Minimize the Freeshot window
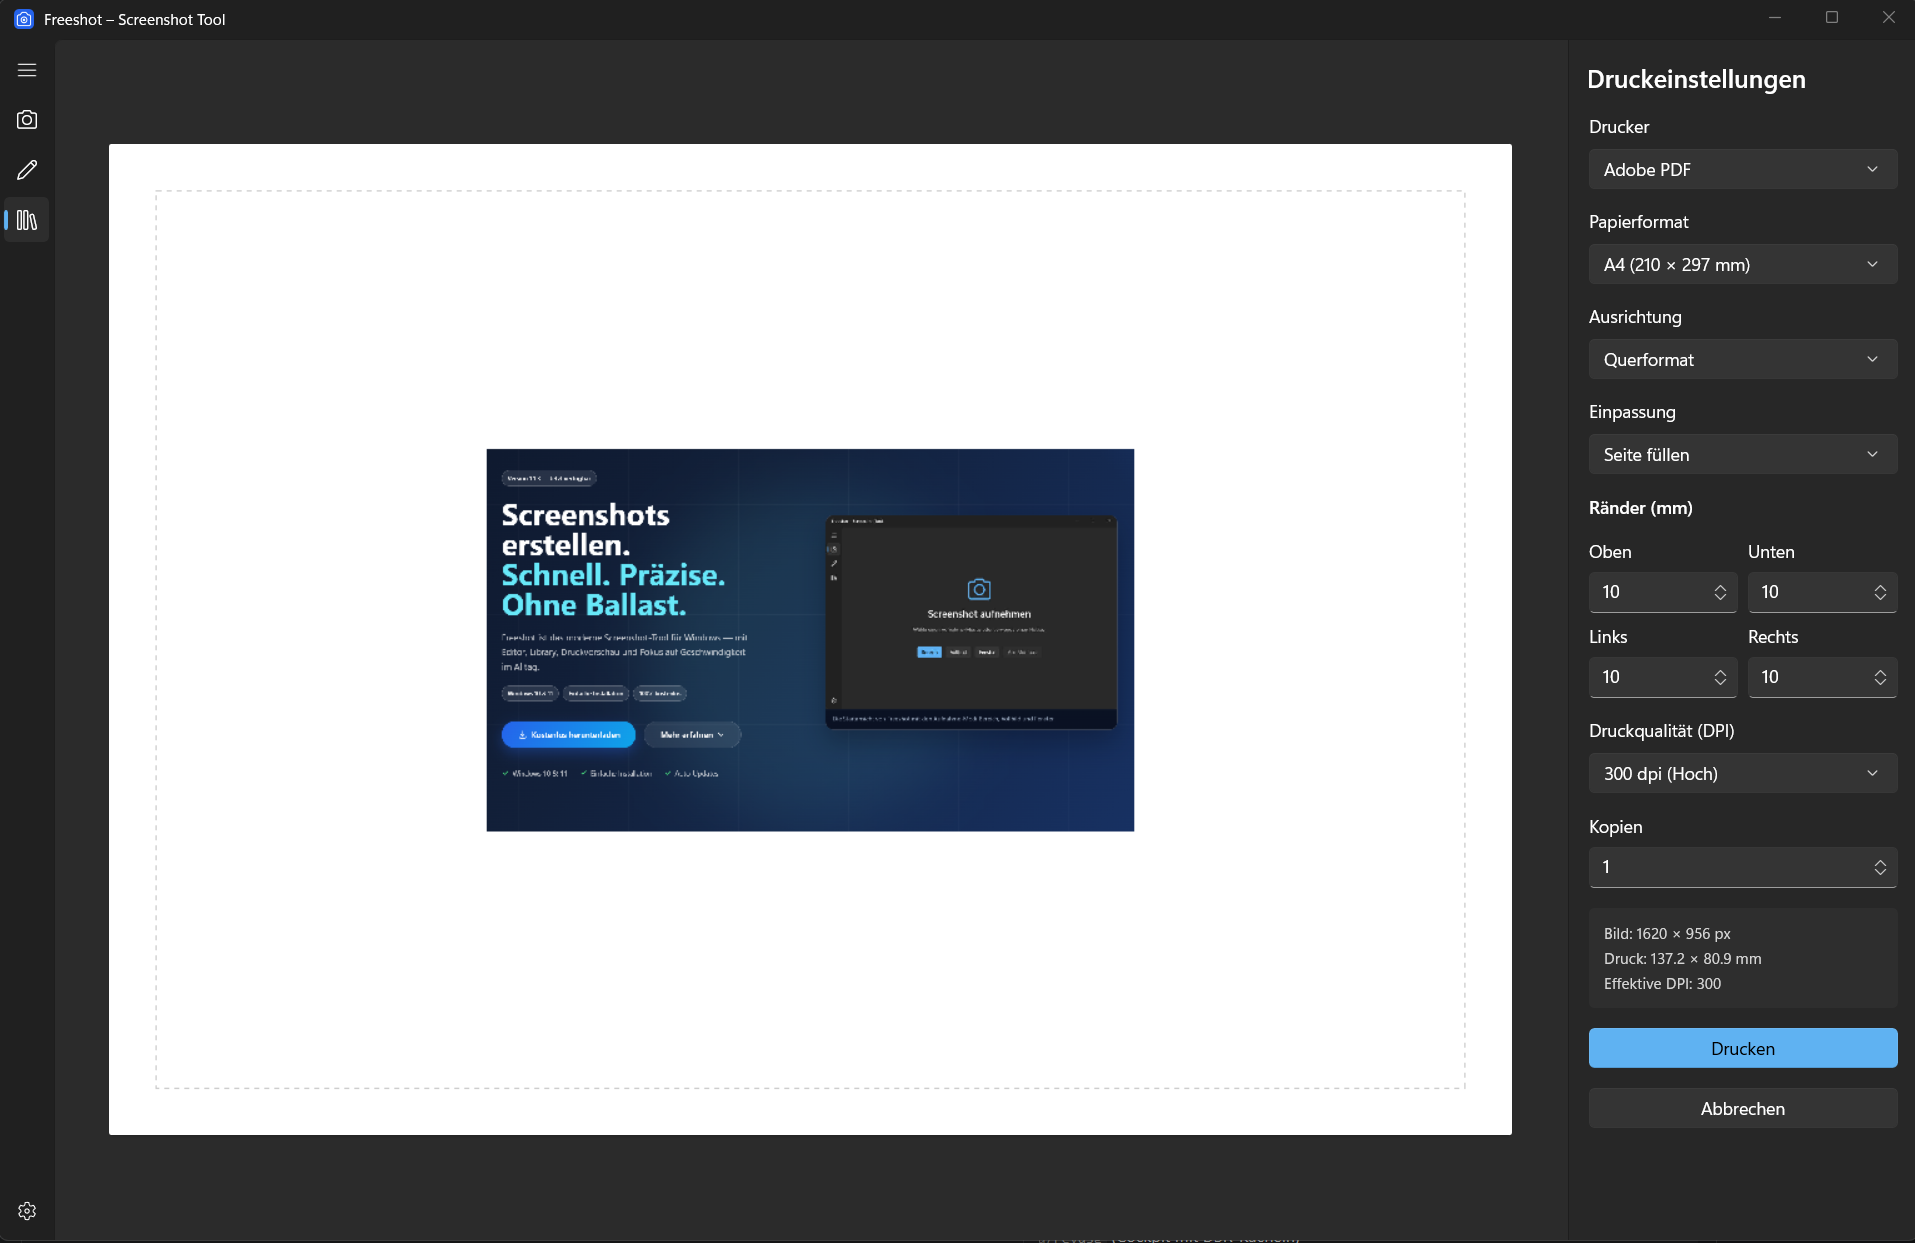This screenshot has height=1243, width=1915. pos(1775,18)
